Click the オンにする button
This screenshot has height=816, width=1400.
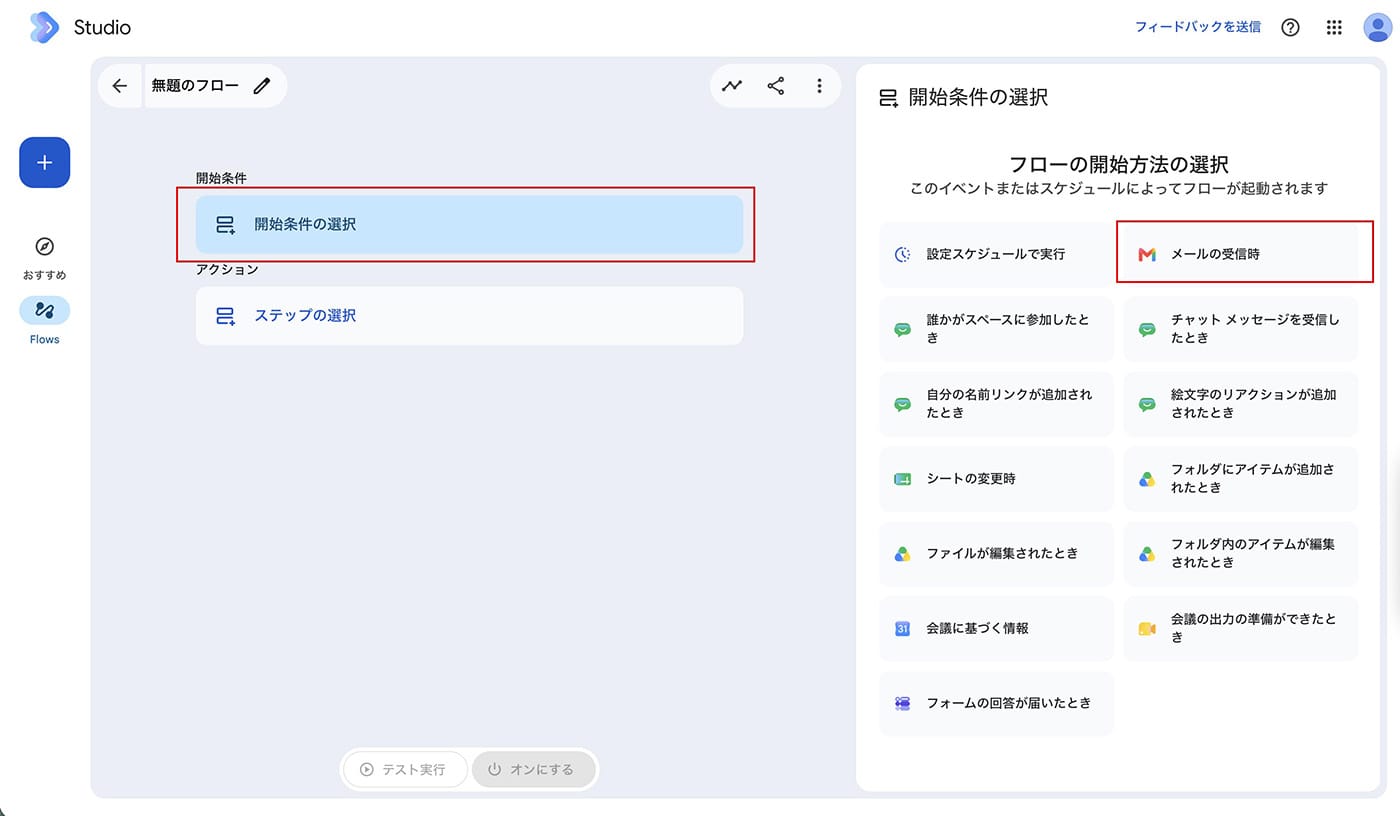pos(534,769)
